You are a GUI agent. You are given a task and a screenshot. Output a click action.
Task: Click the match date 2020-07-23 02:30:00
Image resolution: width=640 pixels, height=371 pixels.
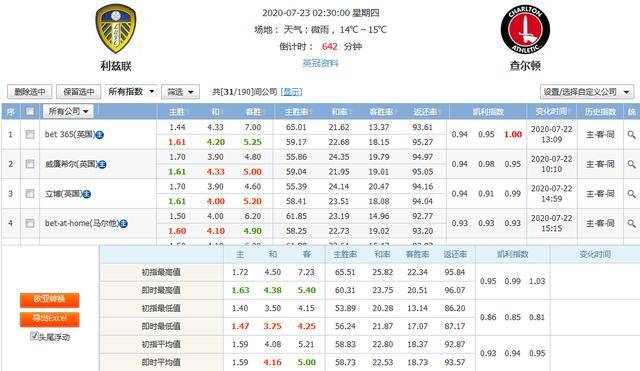[306, 13]
